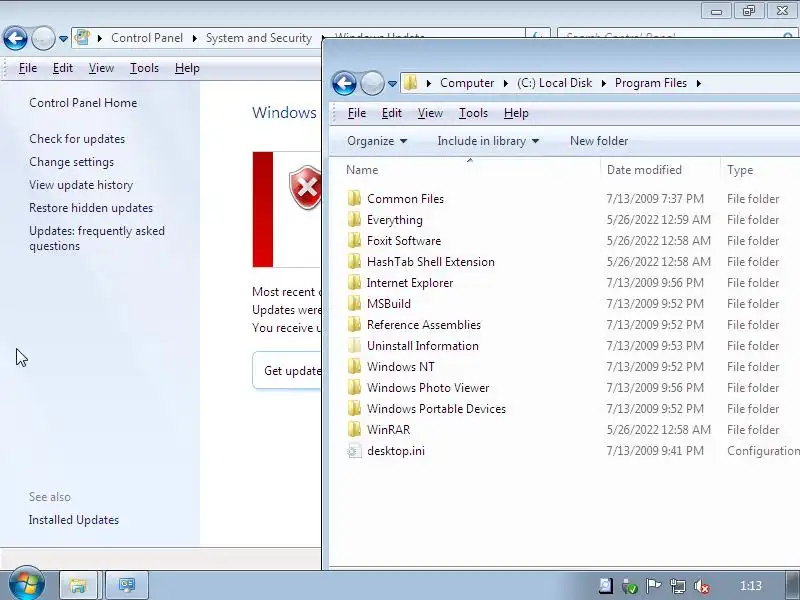The height and width of the screenshot is (600, 800).
Task: Open View update history link
Action: pyautogui.click(x=81, y=185)
